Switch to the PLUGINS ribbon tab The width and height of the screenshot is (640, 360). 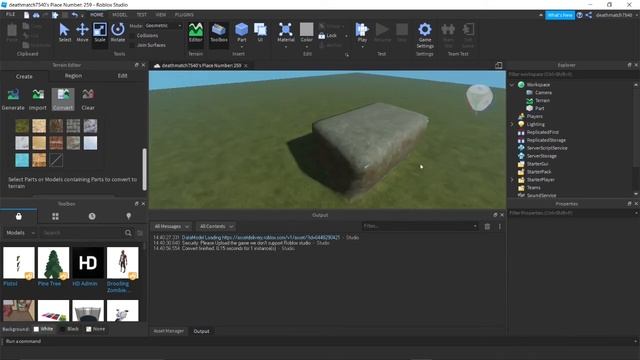coord(184,15)
